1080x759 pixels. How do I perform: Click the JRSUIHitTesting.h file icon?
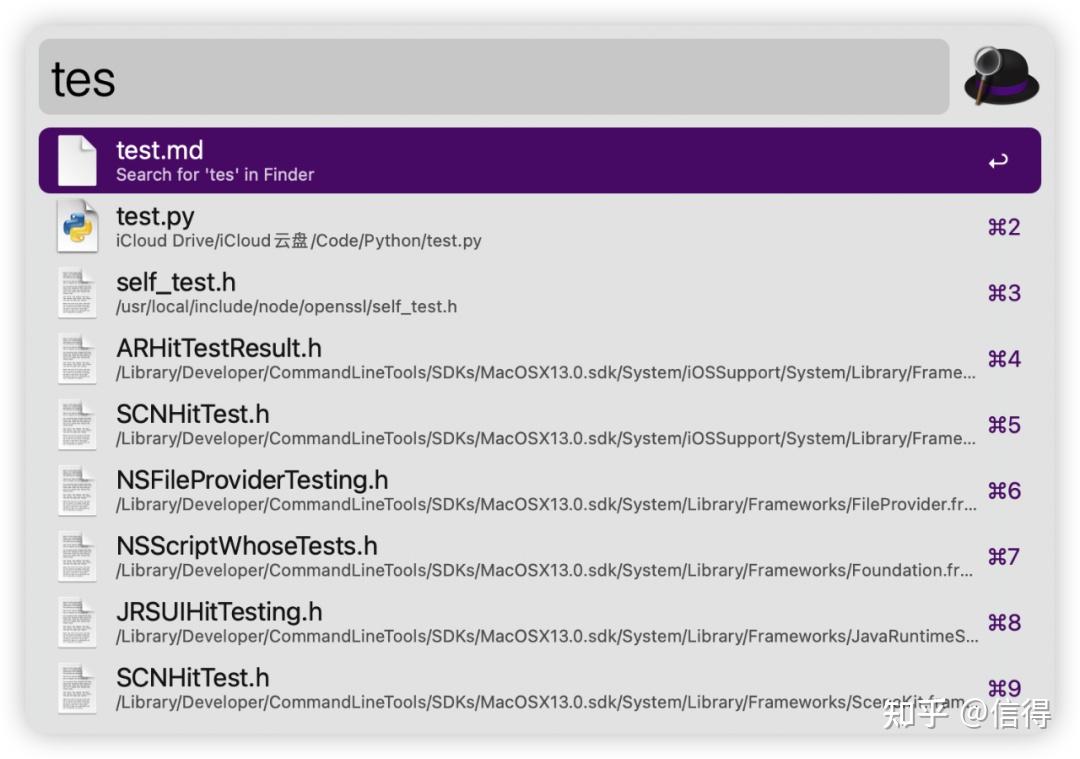point(77,622)
